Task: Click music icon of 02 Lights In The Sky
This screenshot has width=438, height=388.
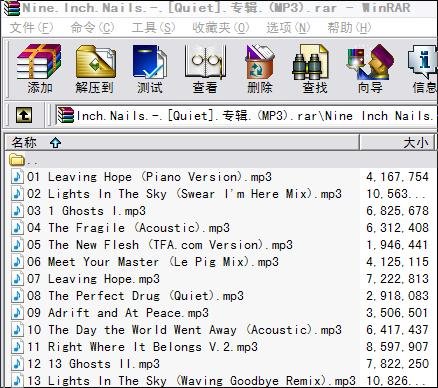Action: [x=17, y=194]
